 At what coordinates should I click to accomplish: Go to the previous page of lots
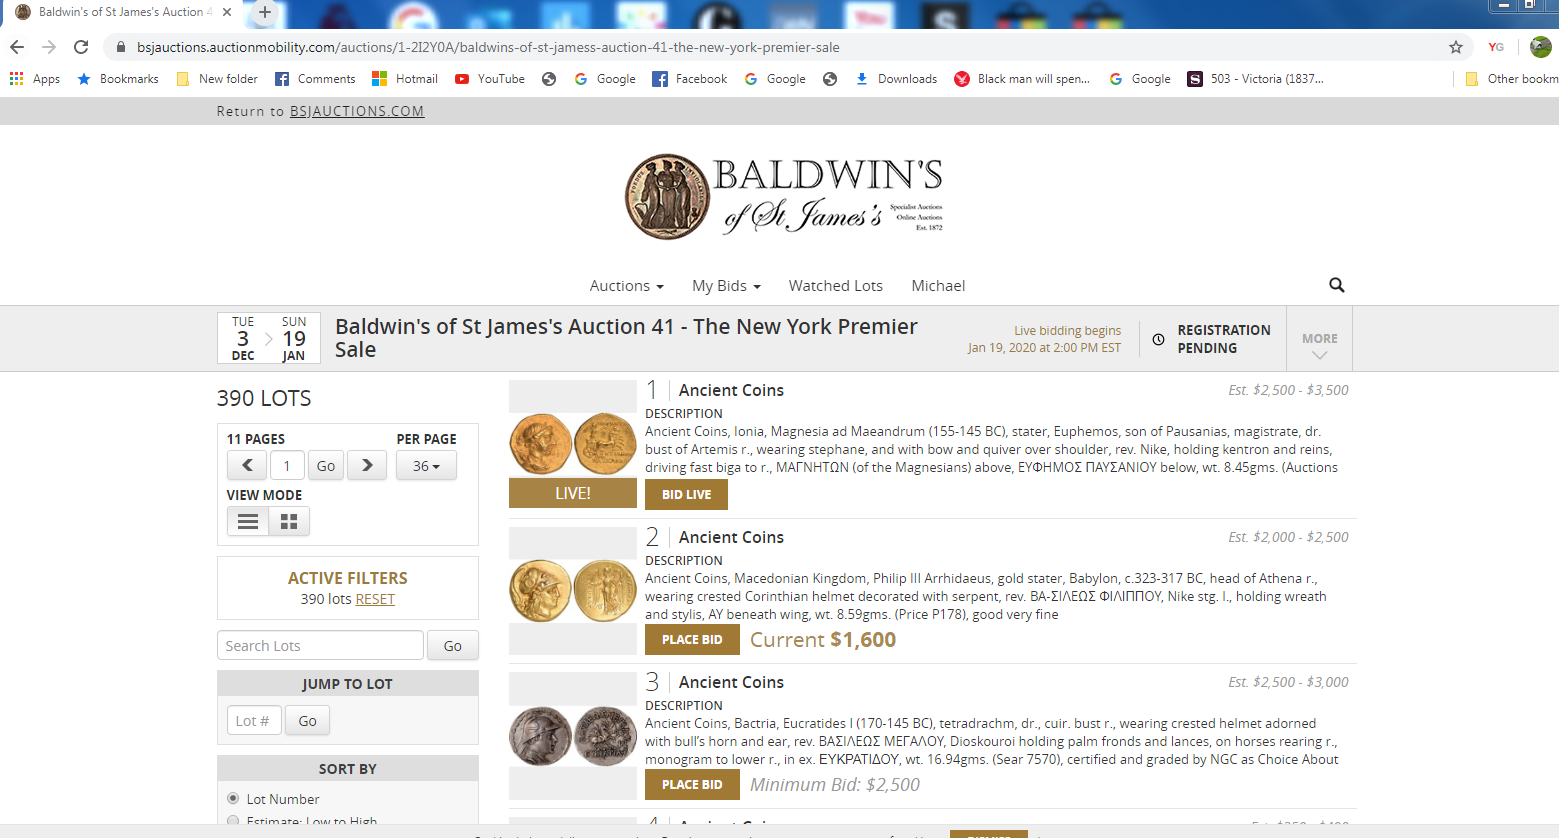click(247, 465)
